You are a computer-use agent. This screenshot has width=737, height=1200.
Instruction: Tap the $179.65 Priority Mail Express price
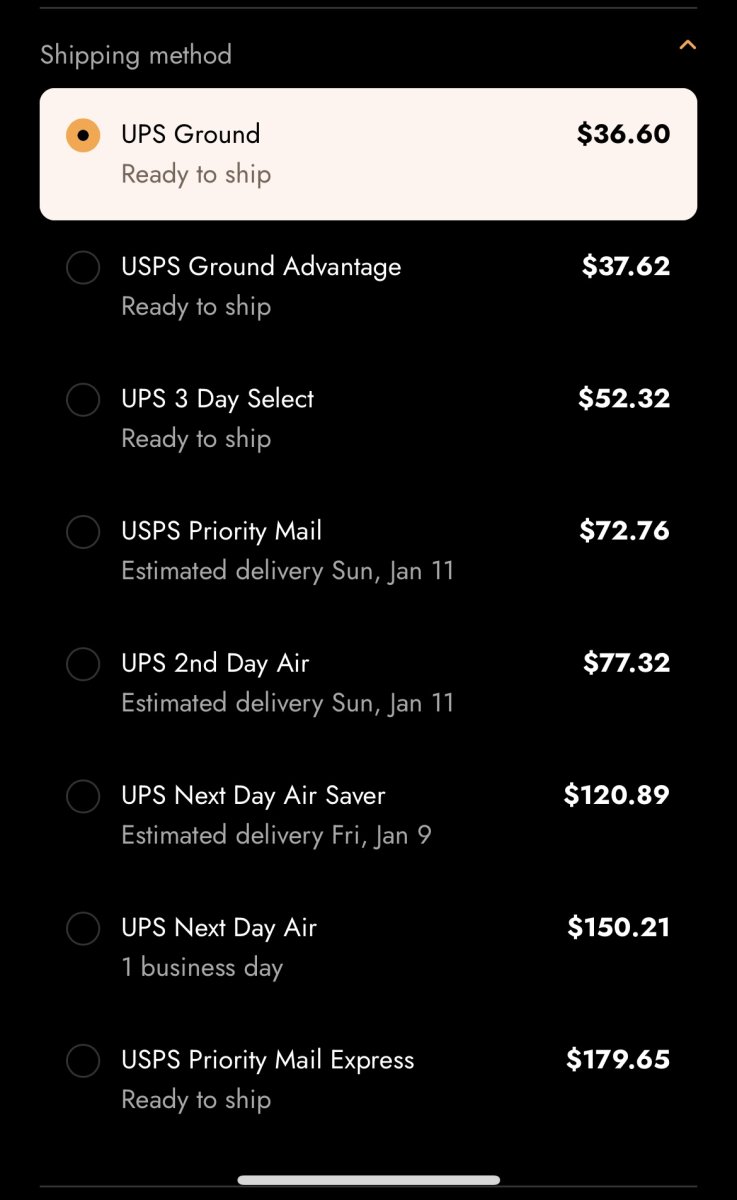coord(618,1059)
